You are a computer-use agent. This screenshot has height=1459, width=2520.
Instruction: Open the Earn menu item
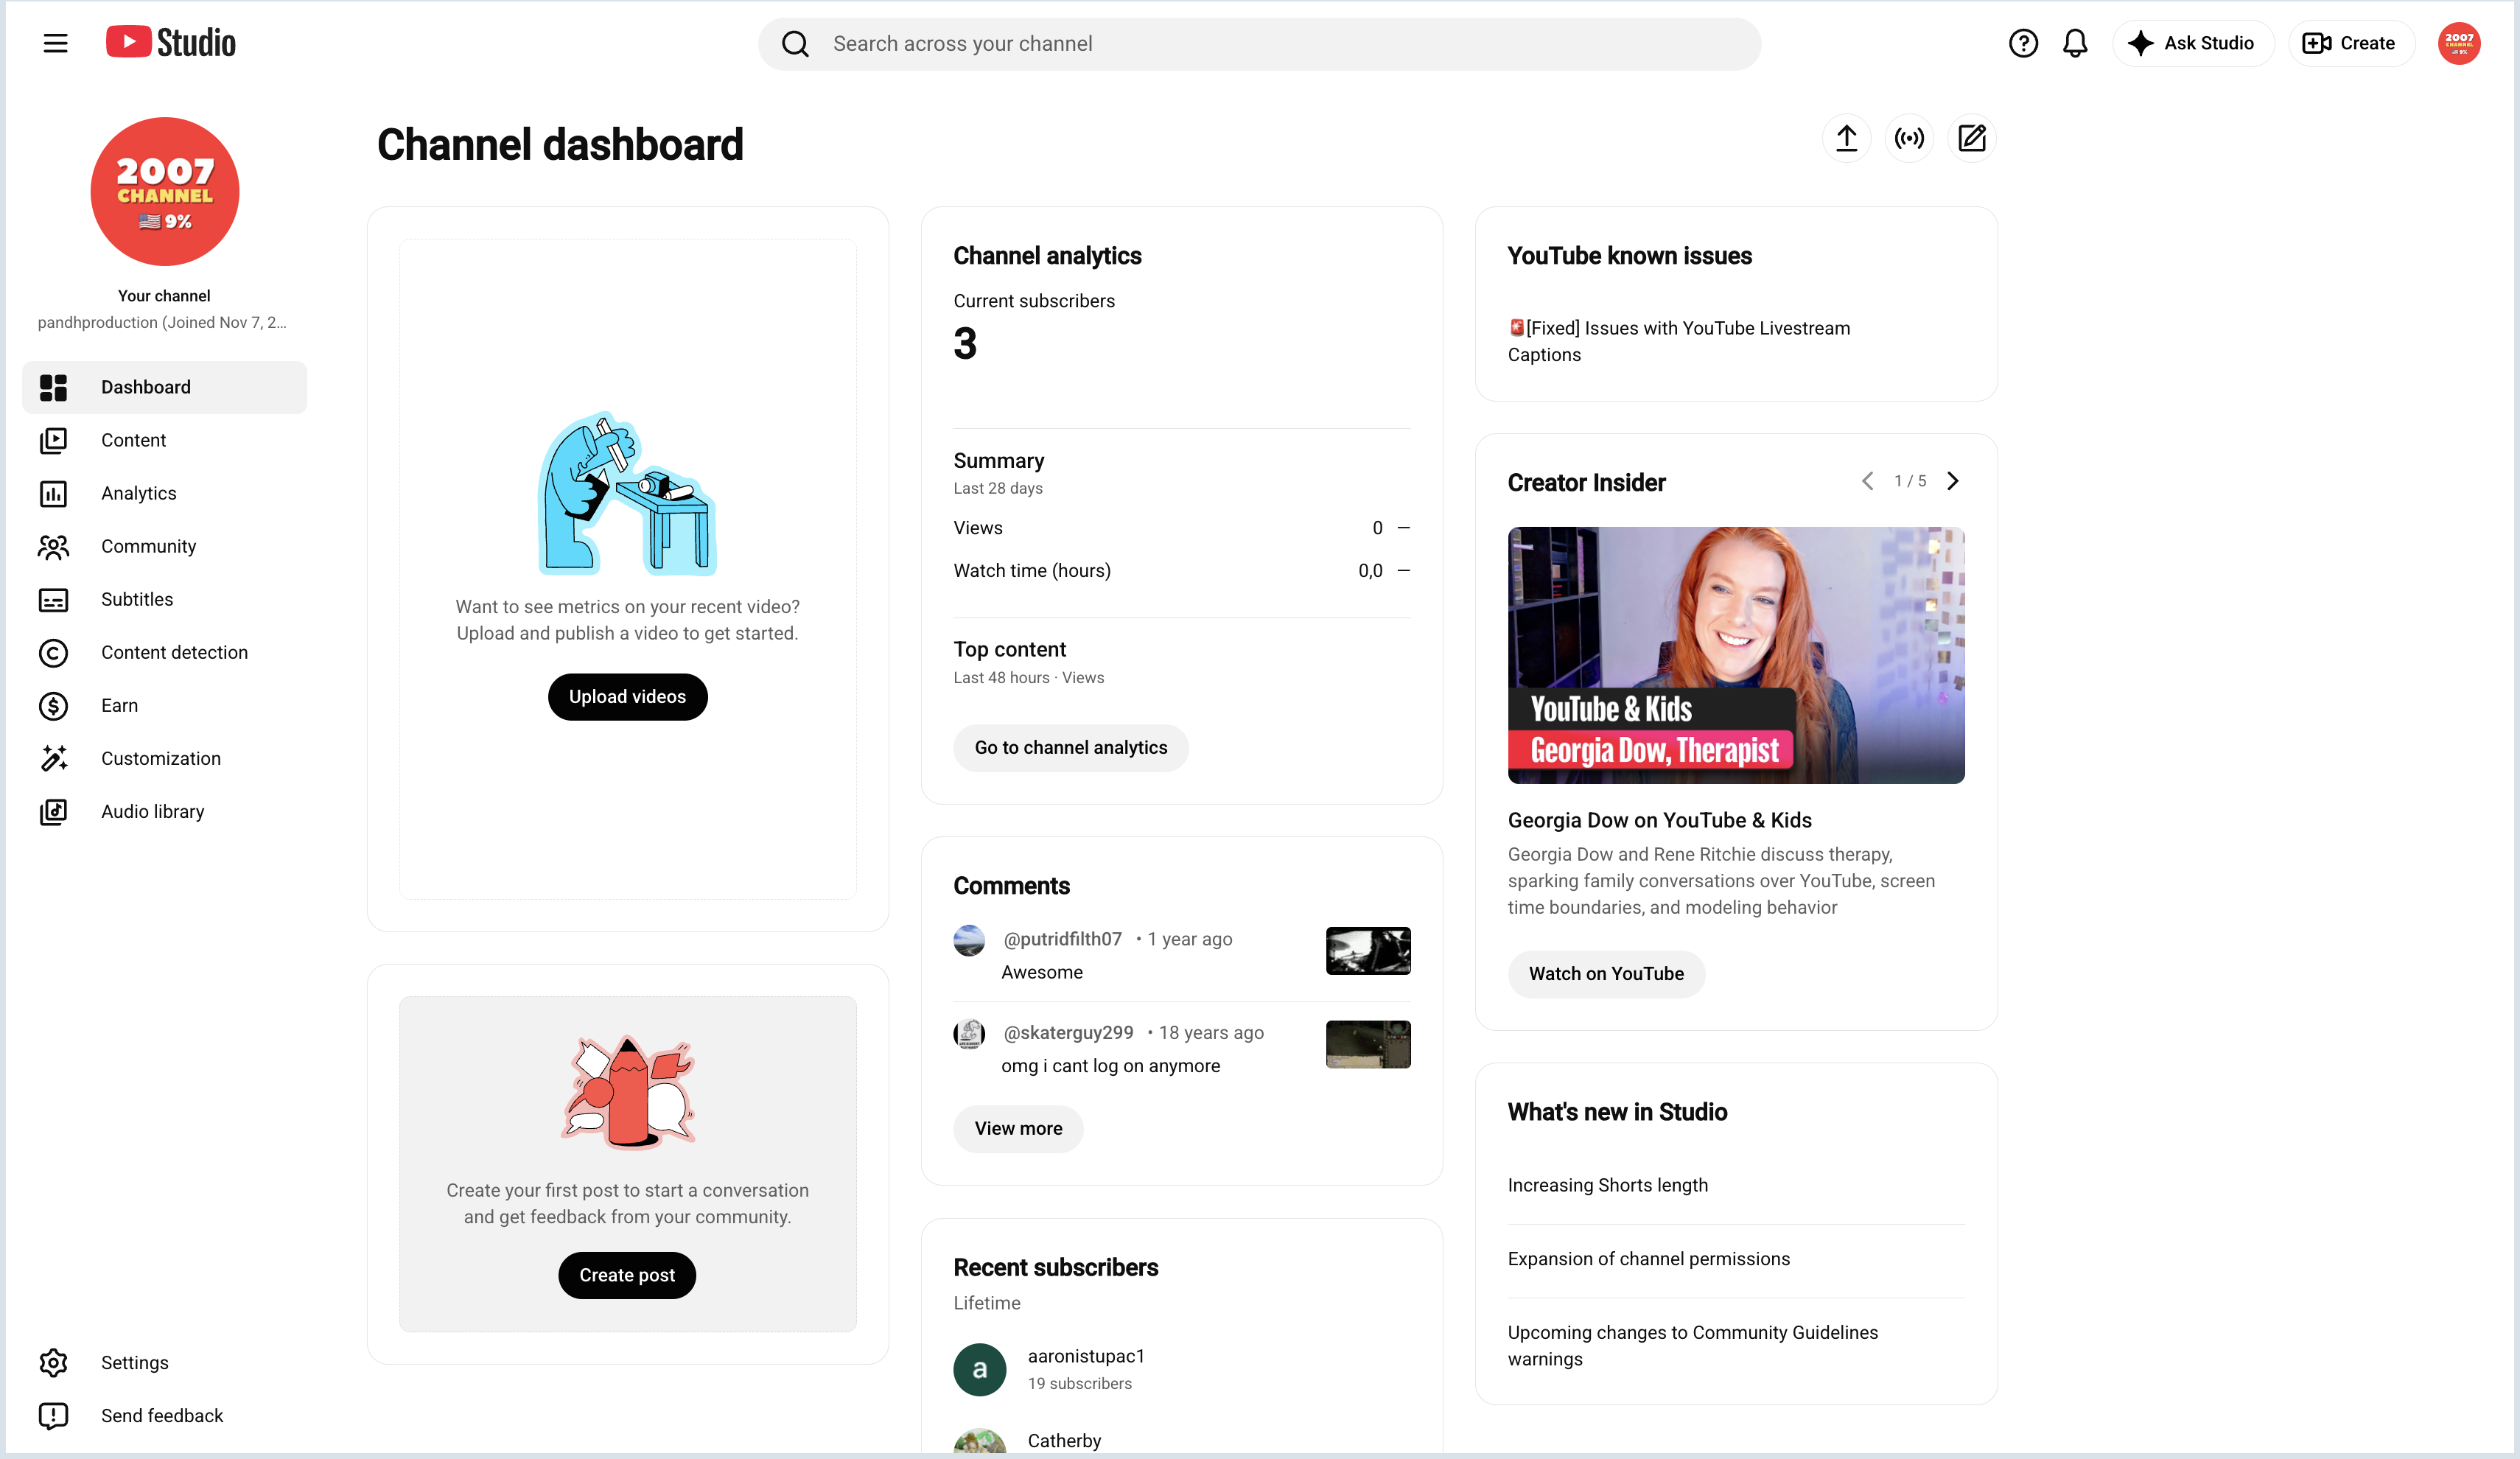tap(165, 705)
